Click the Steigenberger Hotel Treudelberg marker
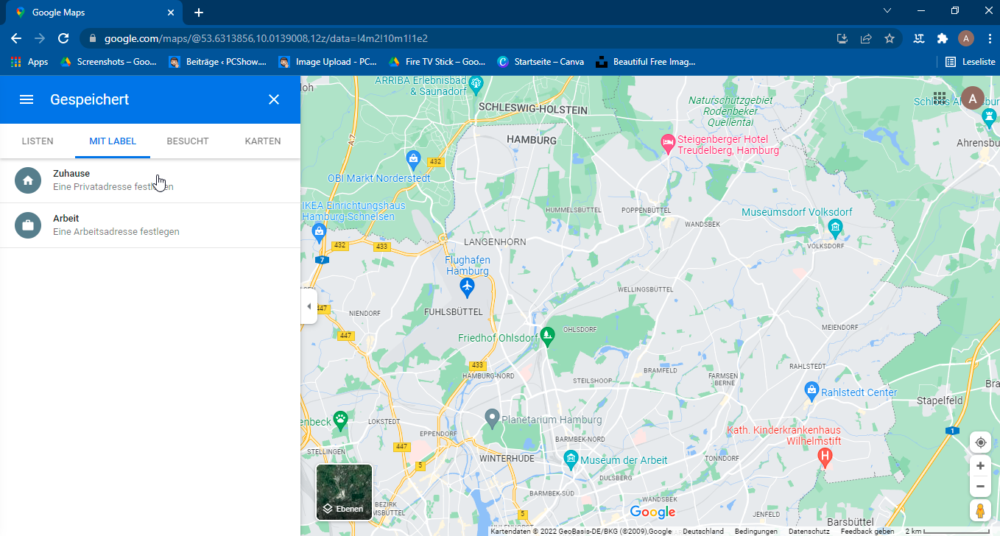Image resolution: width=1000 pixels, height=536 pixels. tap(668, 143)
